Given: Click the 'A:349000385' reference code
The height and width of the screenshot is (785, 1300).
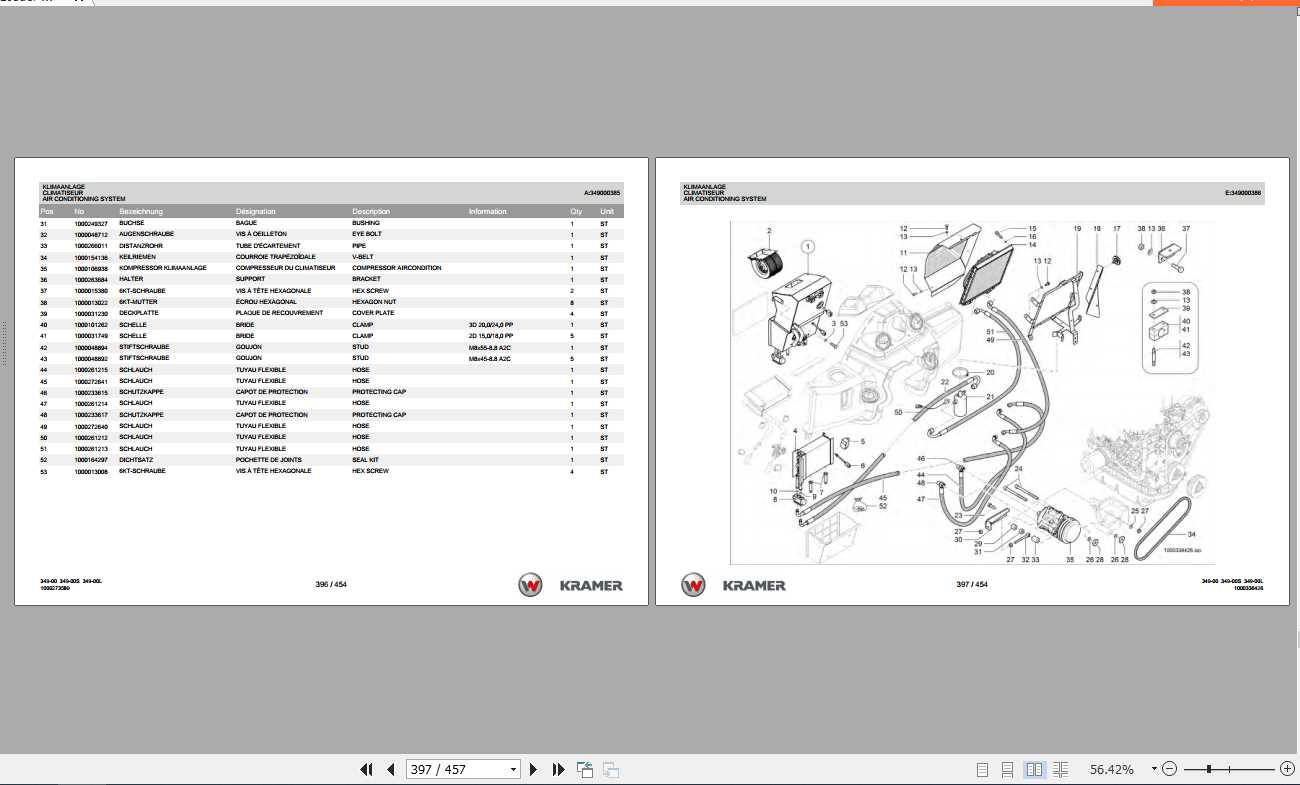Looking at the screenshot, I should (602, 193).
